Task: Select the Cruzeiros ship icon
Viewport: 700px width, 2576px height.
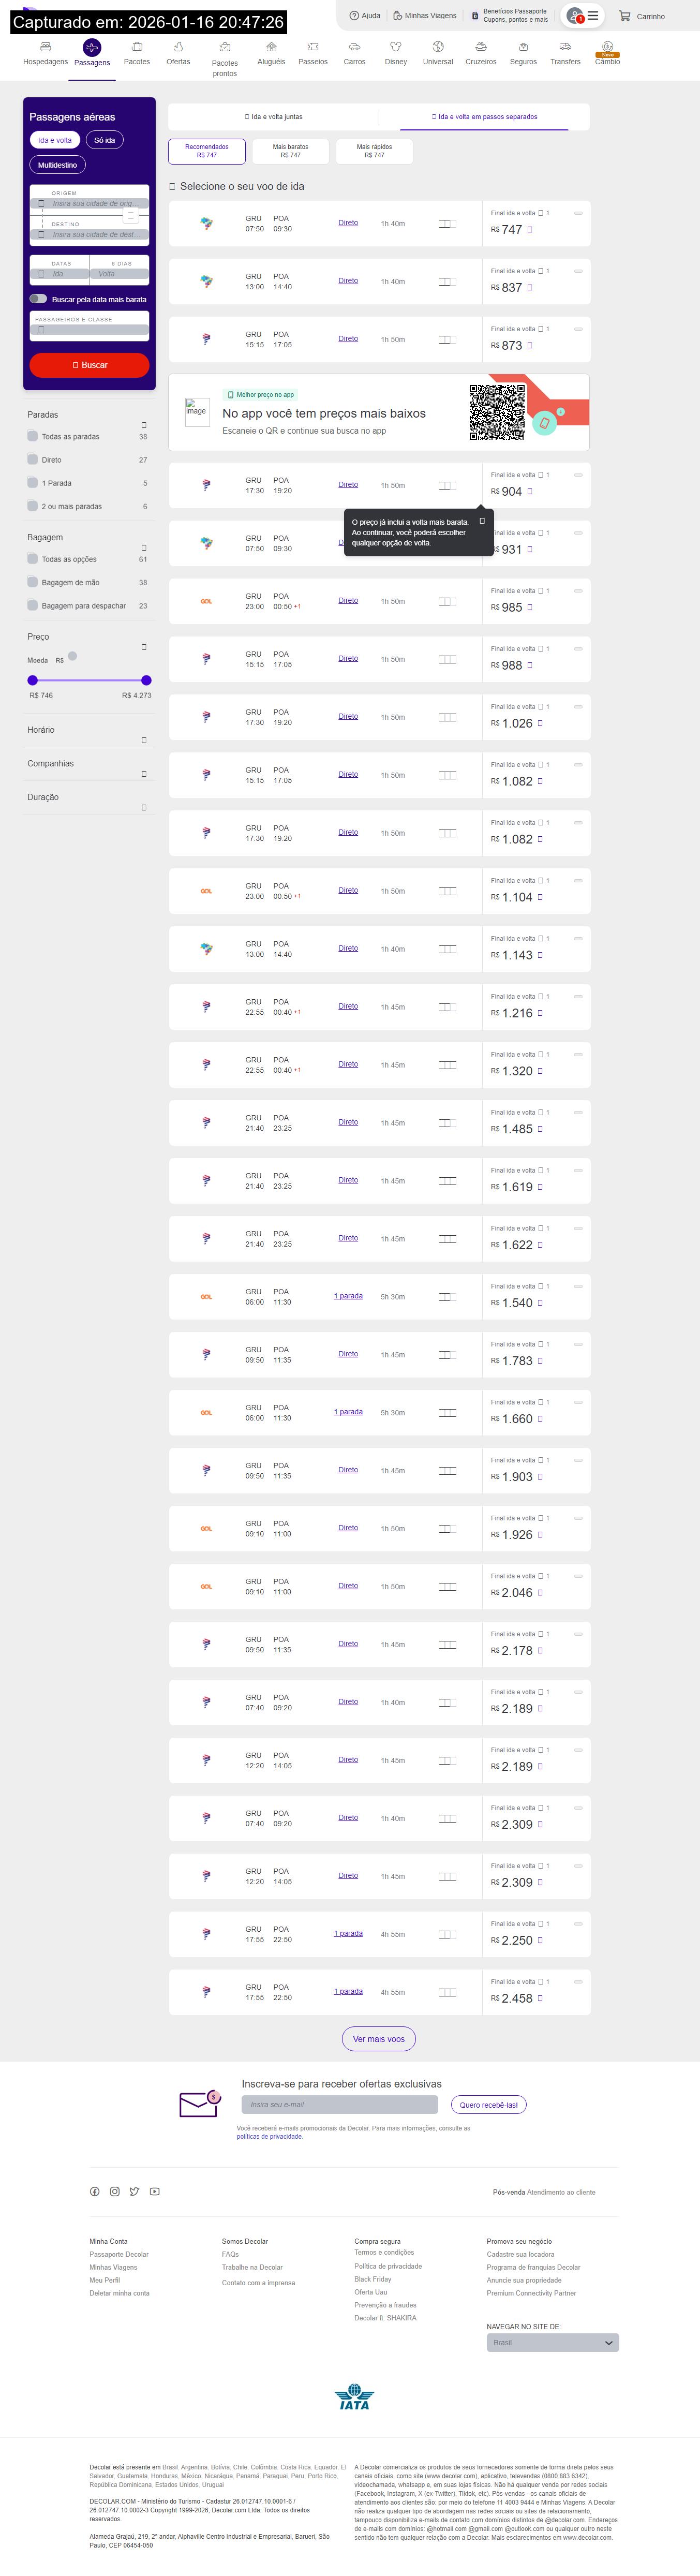Action: click(480, 47)
